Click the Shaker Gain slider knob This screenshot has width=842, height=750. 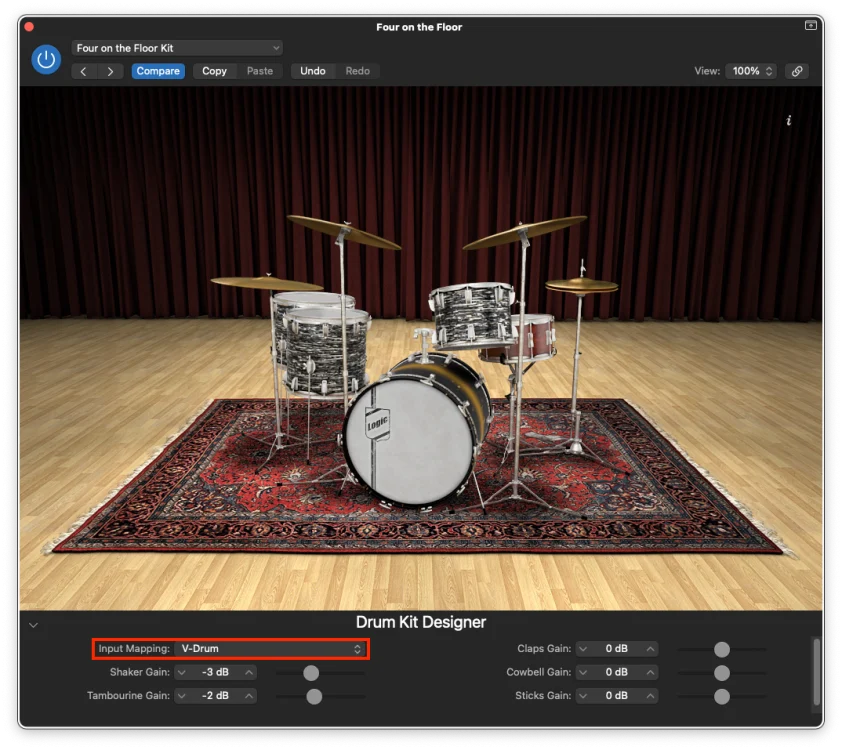[311, 673]
